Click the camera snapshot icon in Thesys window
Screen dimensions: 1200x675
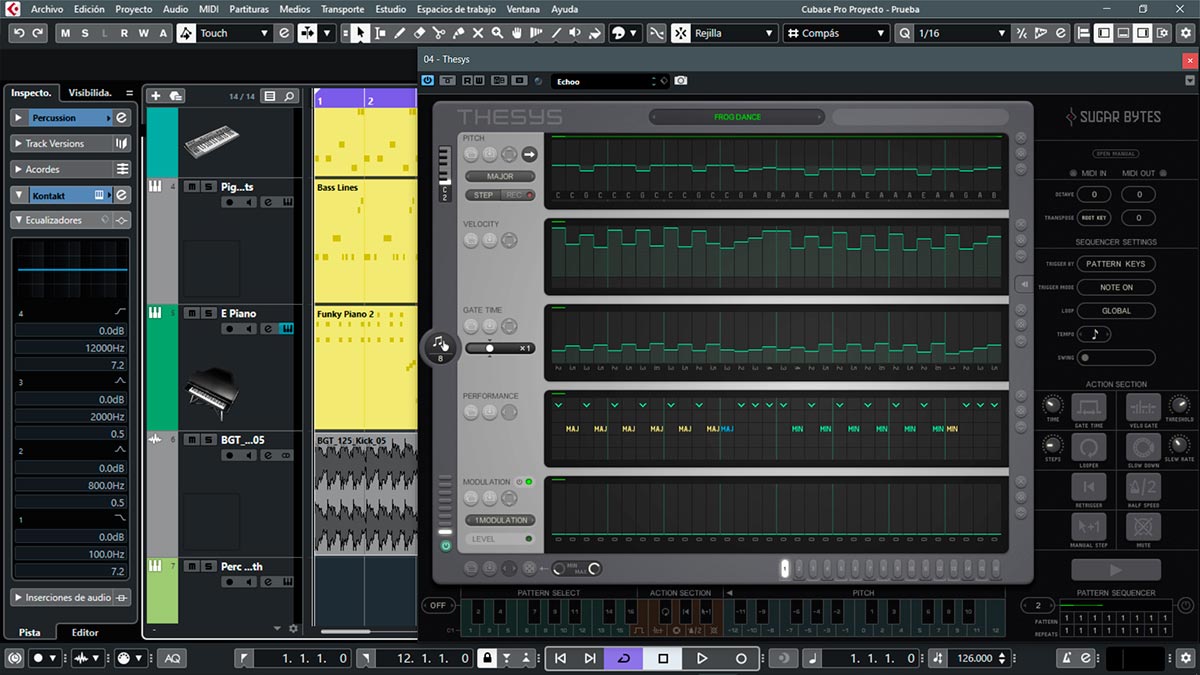(681, 80)
